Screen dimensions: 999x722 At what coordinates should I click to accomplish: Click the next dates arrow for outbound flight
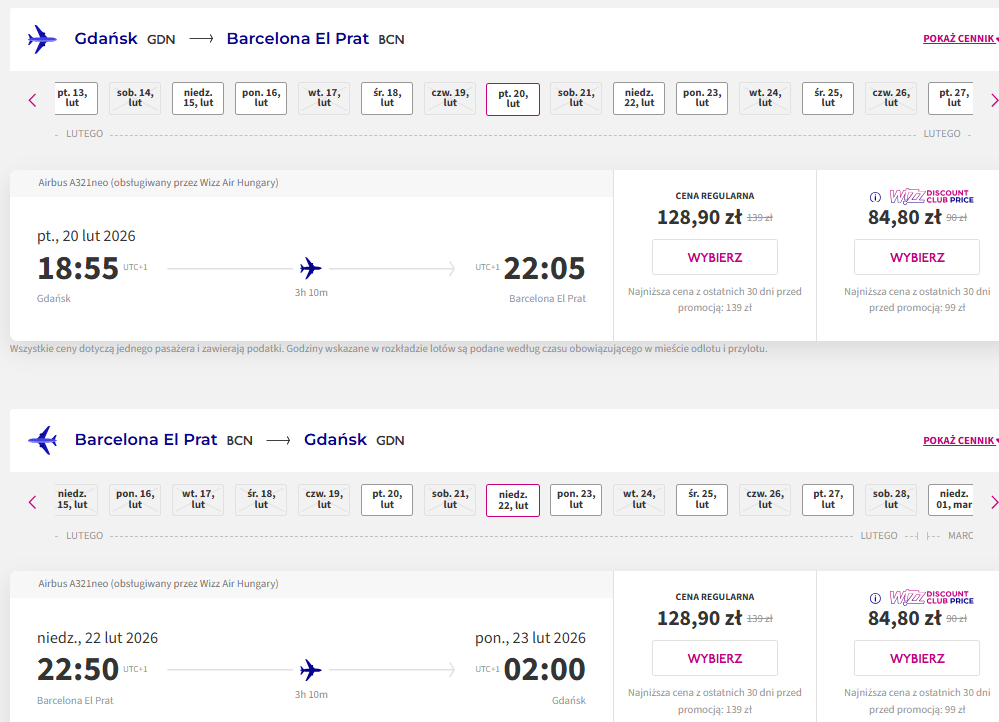994,100
